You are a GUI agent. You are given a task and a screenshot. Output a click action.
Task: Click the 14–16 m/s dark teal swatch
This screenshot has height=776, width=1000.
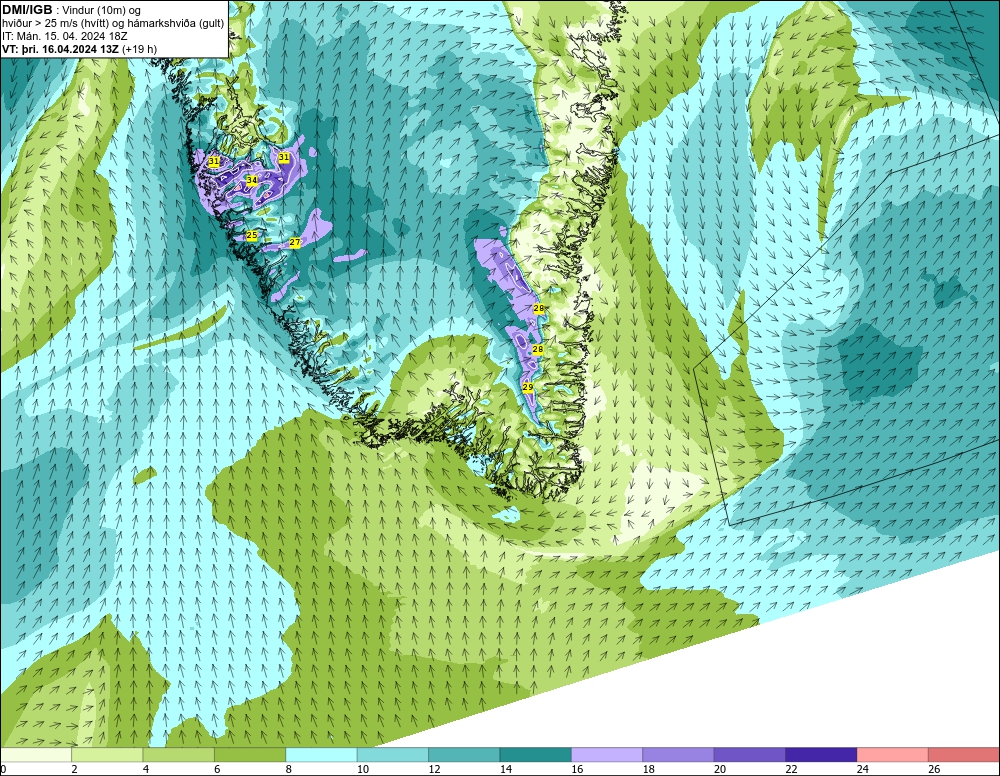(536, 755)
